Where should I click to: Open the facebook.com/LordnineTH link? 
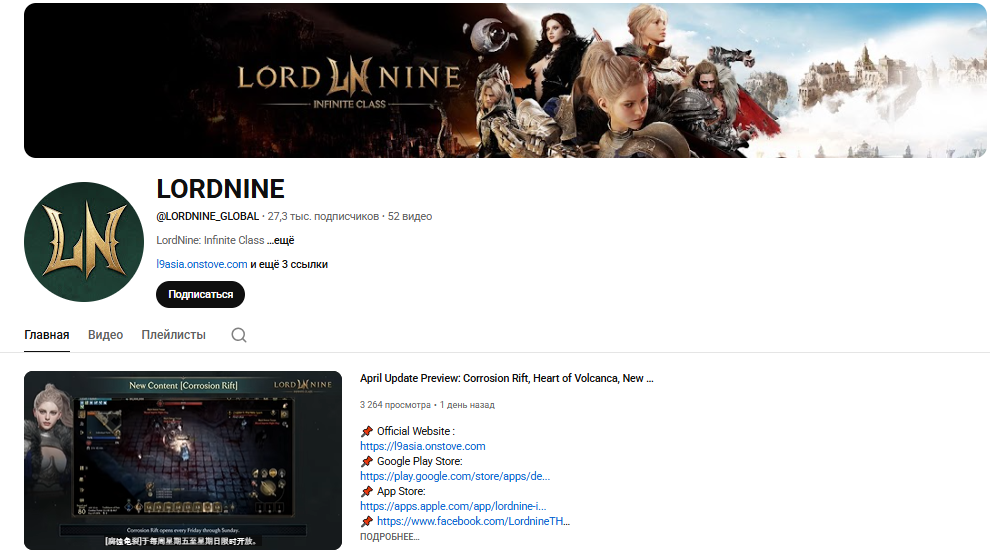tap(473, 521)
